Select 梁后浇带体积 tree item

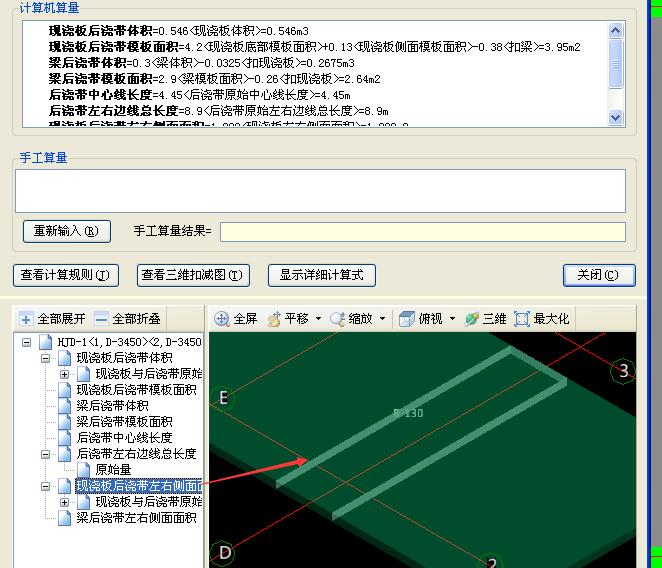pyautogui.click(x=112, y=406)
